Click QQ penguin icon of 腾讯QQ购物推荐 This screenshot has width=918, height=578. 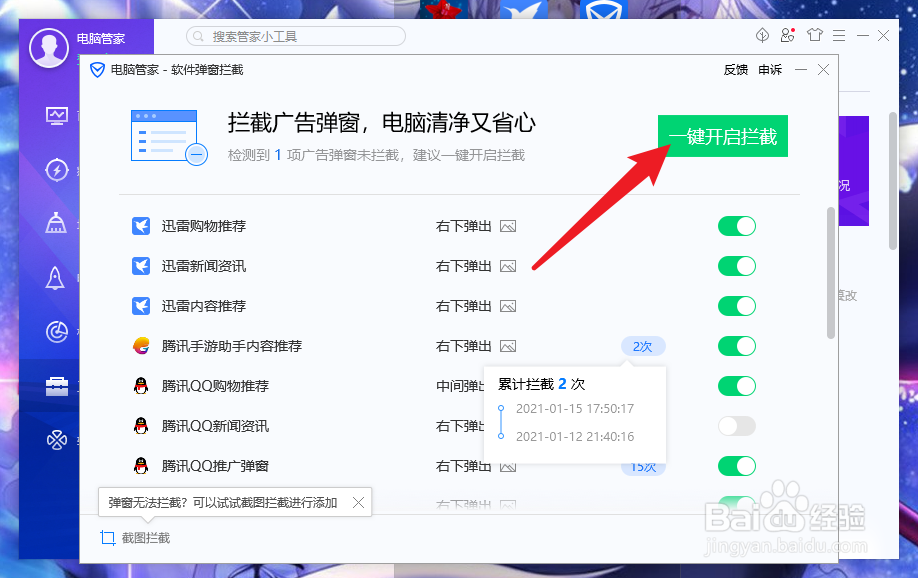[x=141, y=386]
